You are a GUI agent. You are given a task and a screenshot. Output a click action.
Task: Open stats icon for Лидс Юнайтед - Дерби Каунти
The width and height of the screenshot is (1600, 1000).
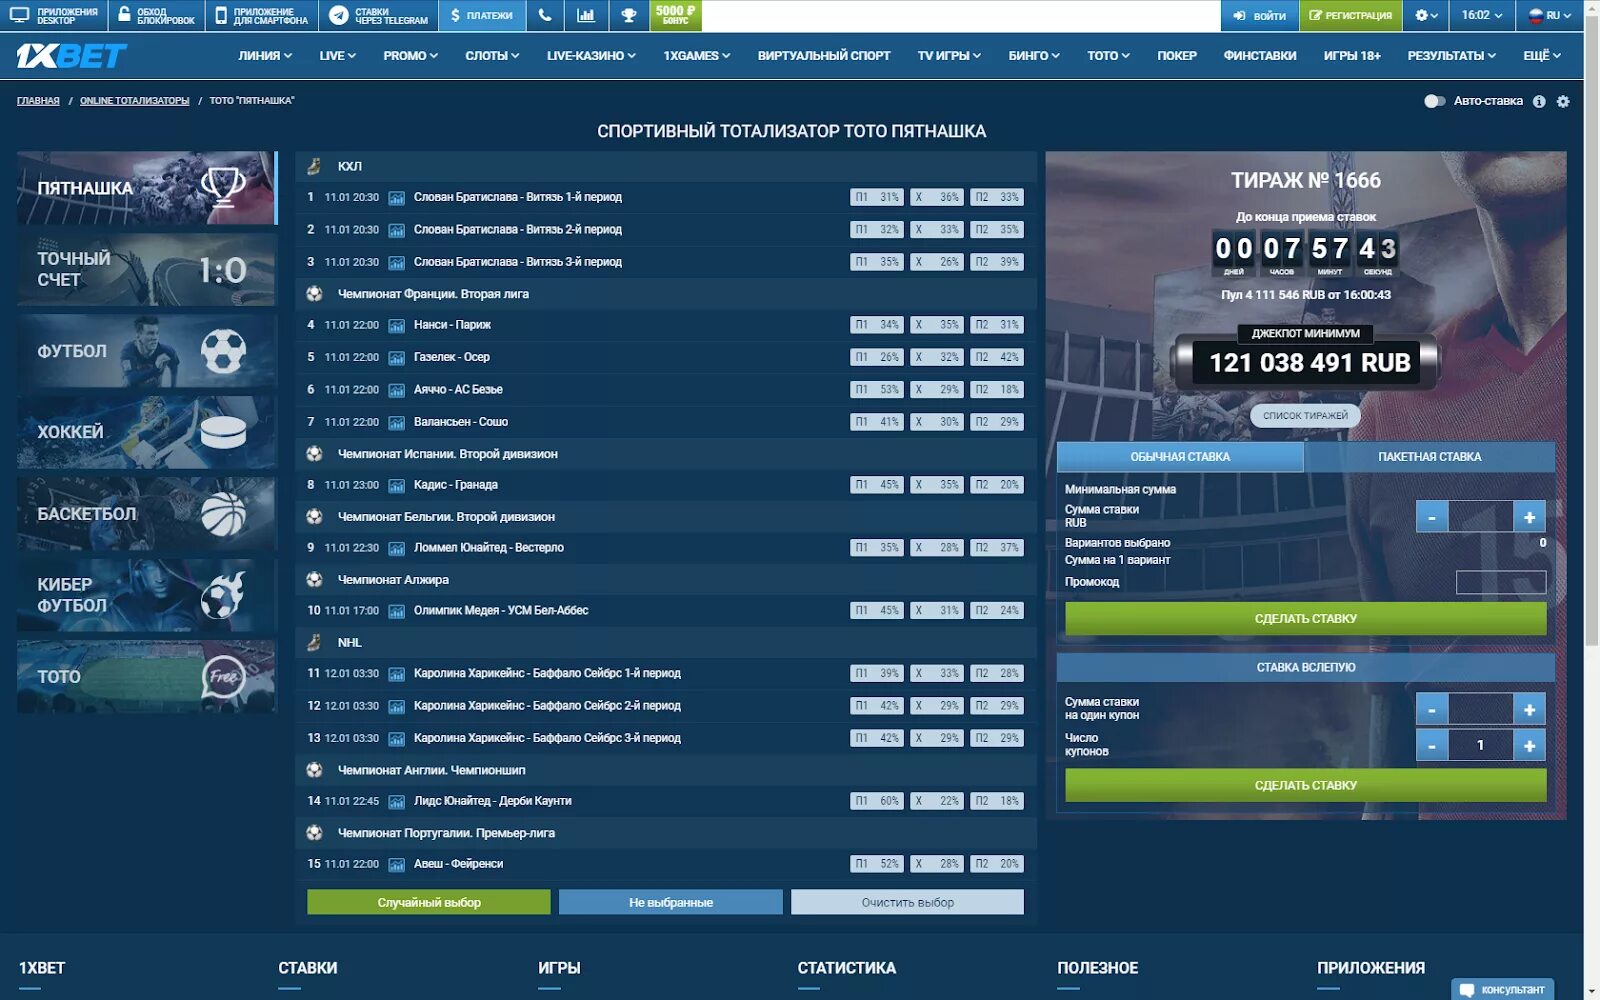(396, 801)
